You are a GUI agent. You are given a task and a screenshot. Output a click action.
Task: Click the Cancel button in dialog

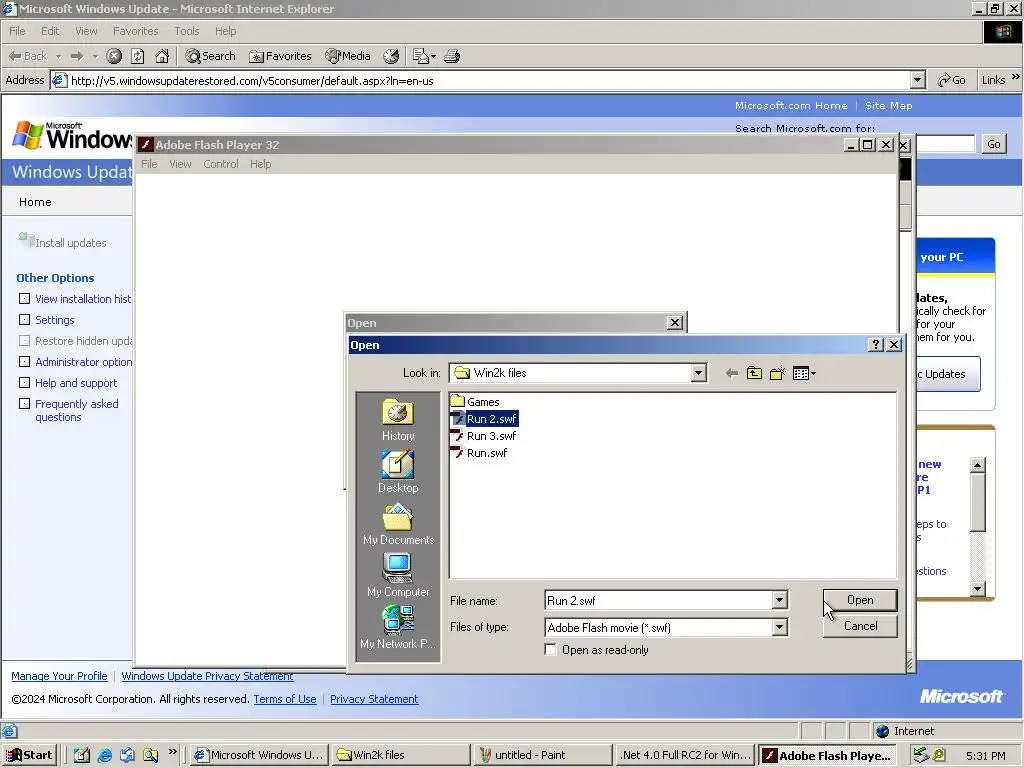pyautogui.click(x=860, y=626)
